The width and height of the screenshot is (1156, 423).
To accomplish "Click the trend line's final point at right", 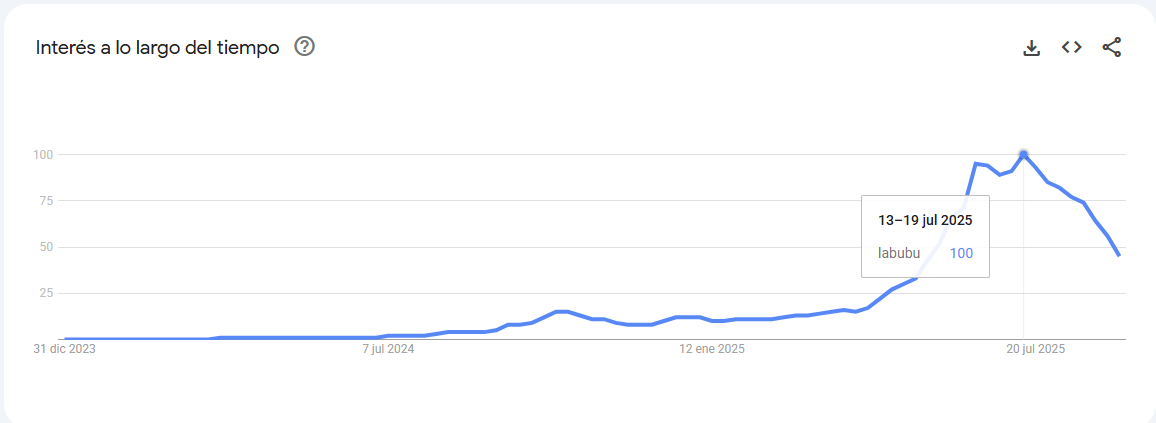I will click(x=1119, y=255).
